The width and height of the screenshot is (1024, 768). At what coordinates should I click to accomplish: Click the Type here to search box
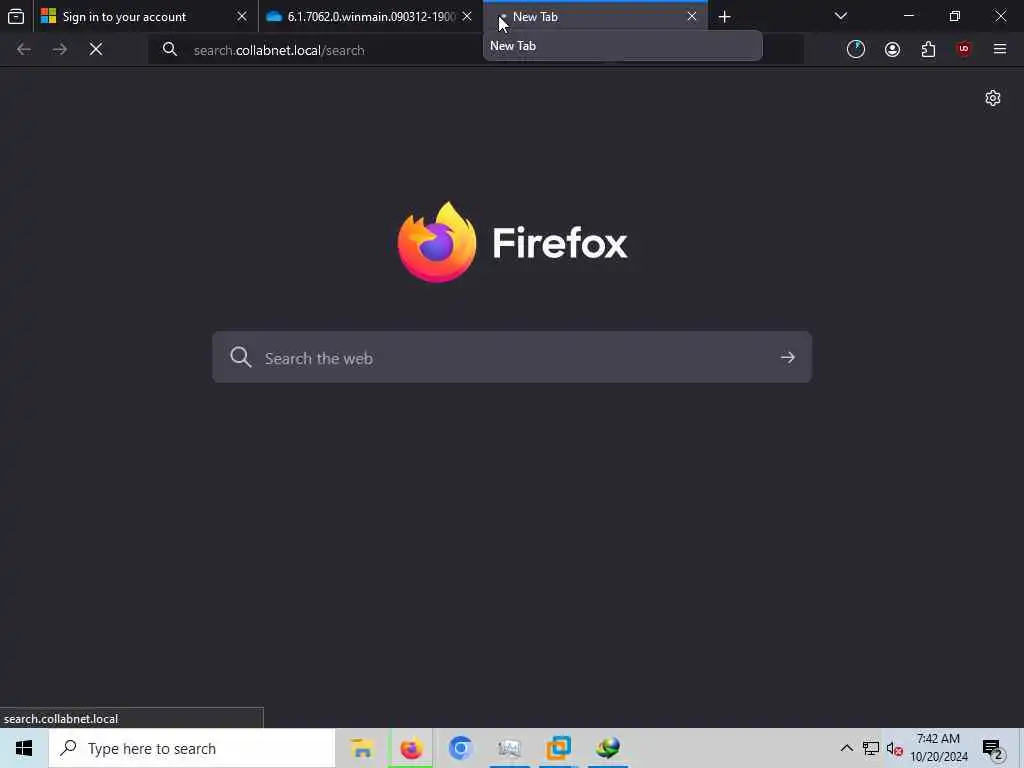tap(192, 748)
